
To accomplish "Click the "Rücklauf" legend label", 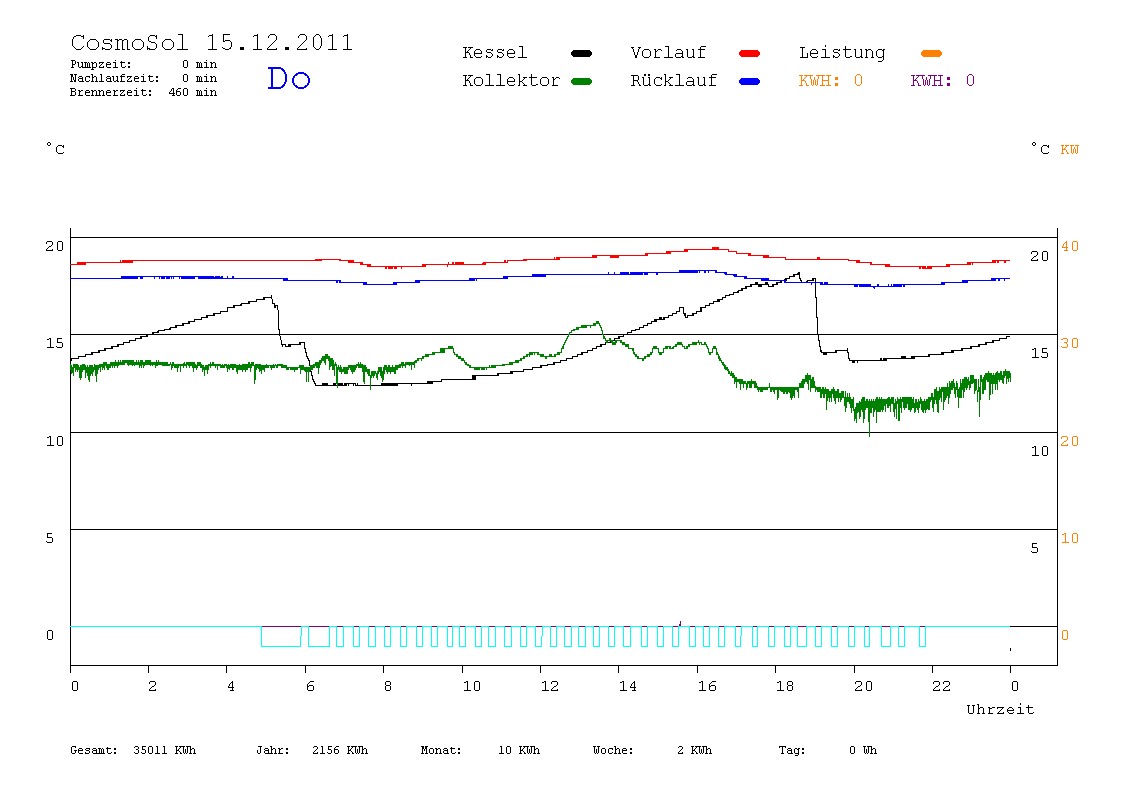I will (674, 81).
